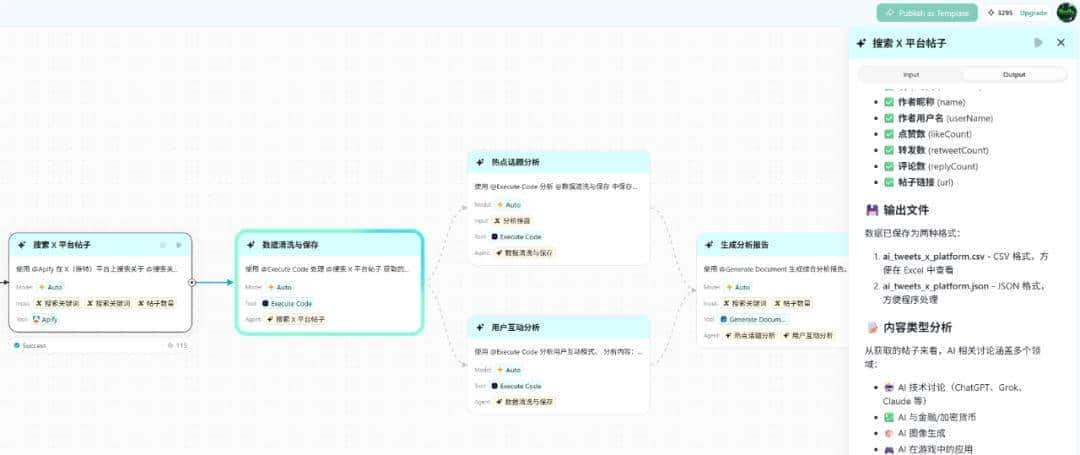Screen dimensions: 1080x455
Task: Click 热点话题分析 agent chip in 生成分析报告 node
Action: [751, 335]
